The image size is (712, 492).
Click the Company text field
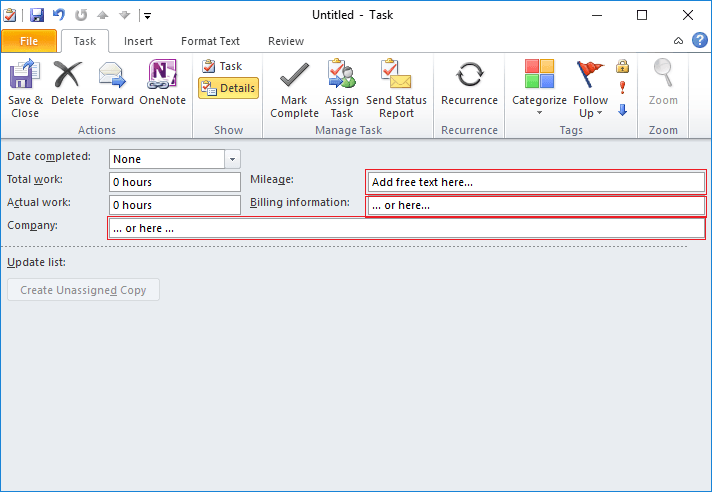click(406, 228)
